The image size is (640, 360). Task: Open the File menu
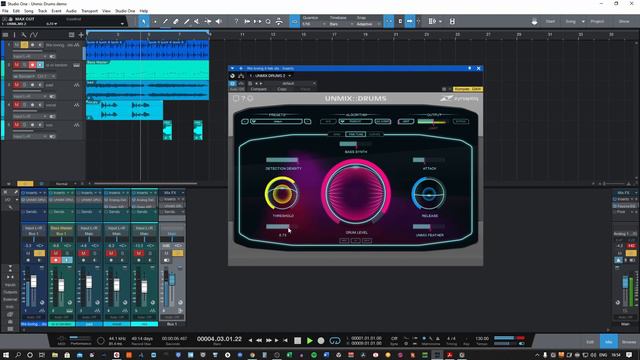(x=5, y=11)
